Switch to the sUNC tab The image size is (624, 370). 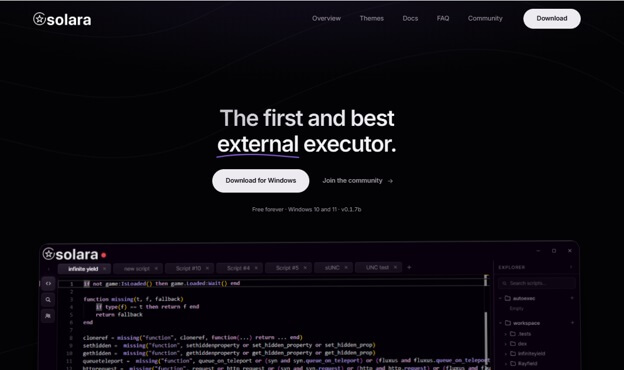332,268
